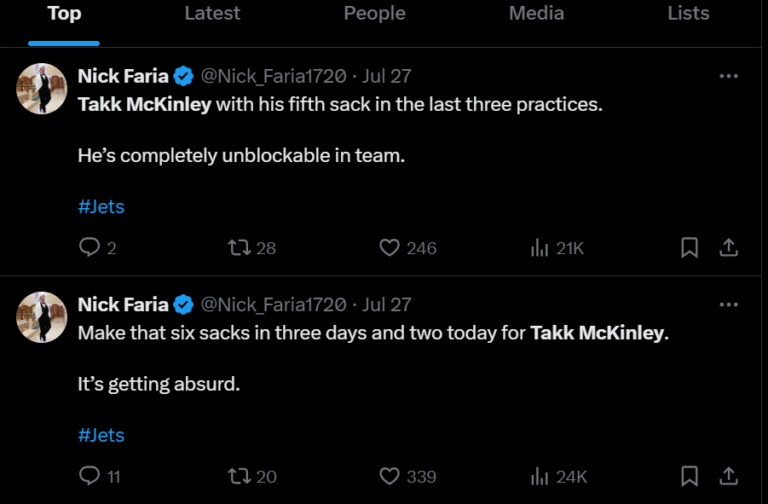Viewport: 768px width, 504px height.
Task: Like the 'It's getting absurd' tweet
Action: pyautogui.click(x=390, y=476)
